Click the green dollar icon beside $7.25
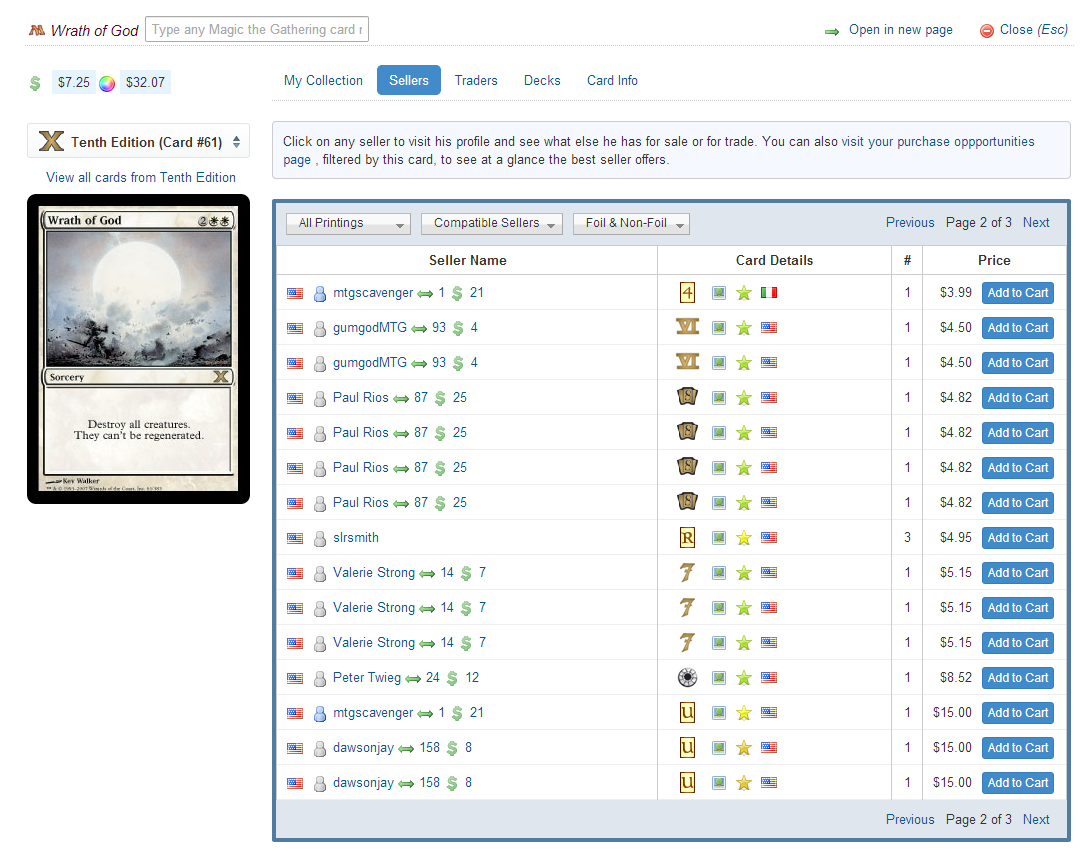 tap(36, 83)
